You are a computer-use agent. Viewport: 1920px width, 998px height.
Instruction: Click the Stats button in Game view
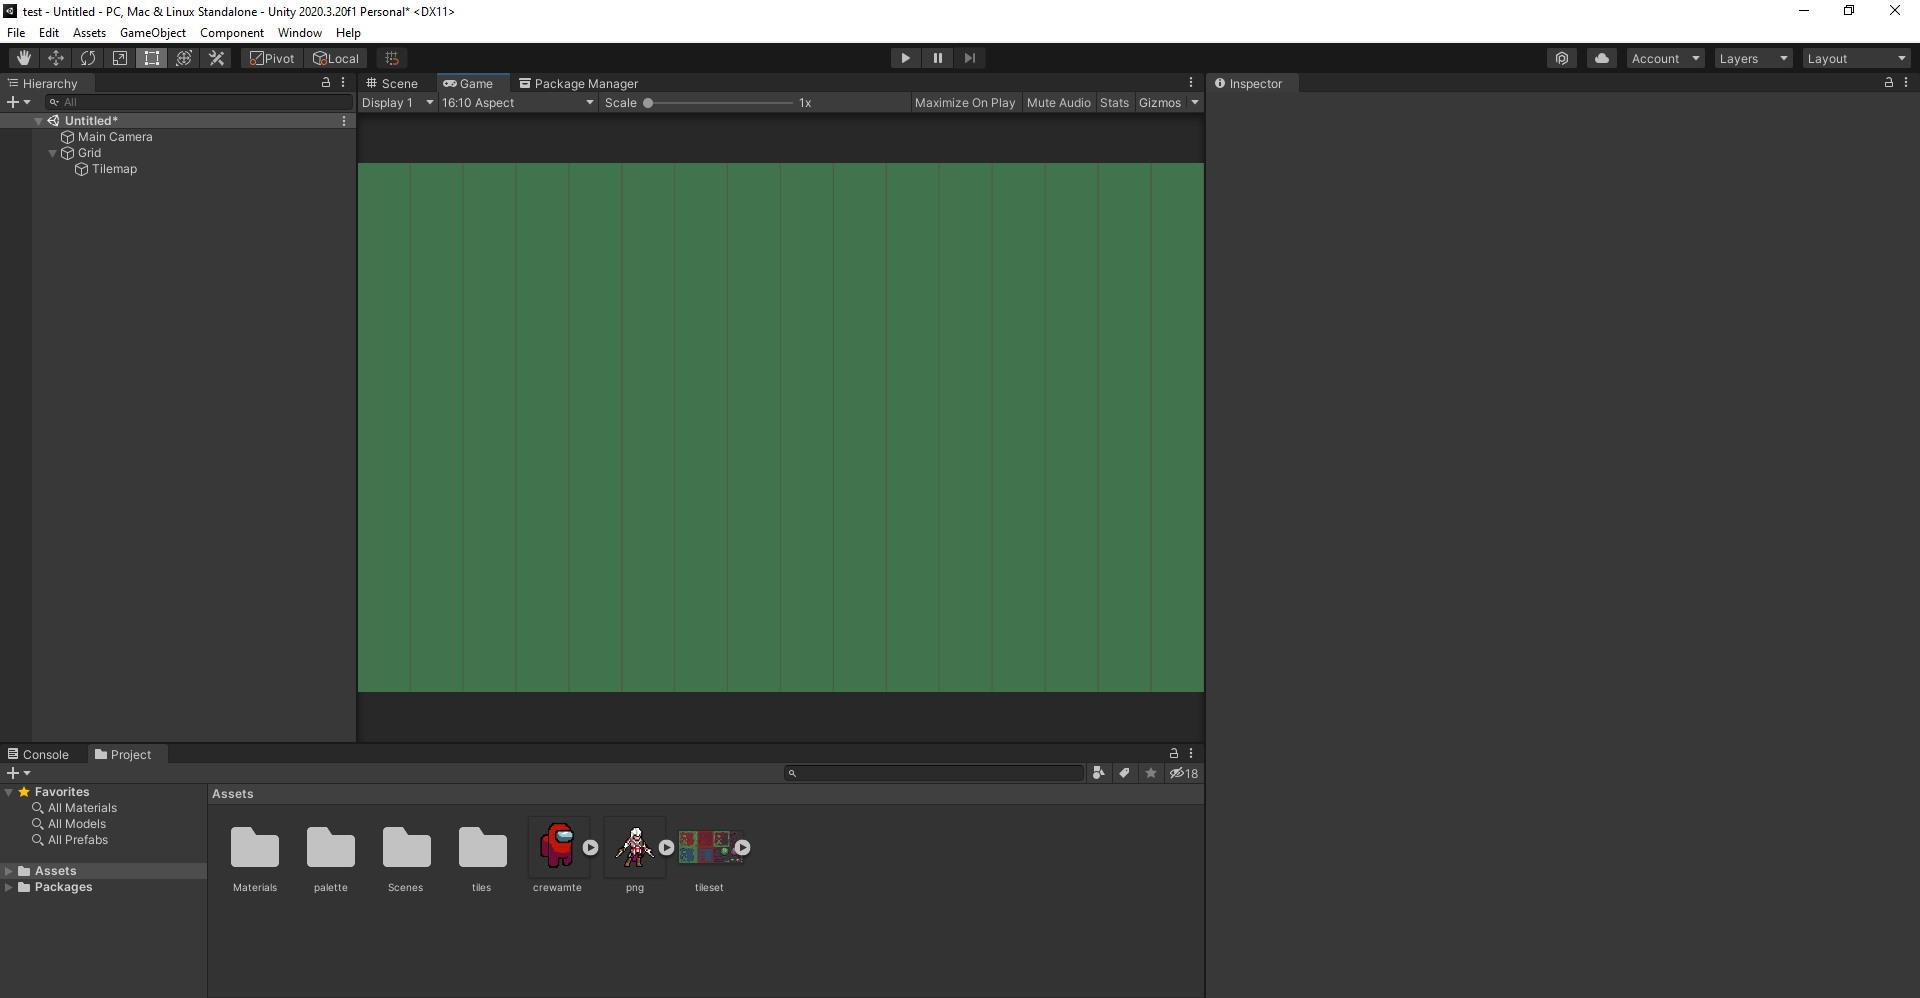coord(1114,103)
